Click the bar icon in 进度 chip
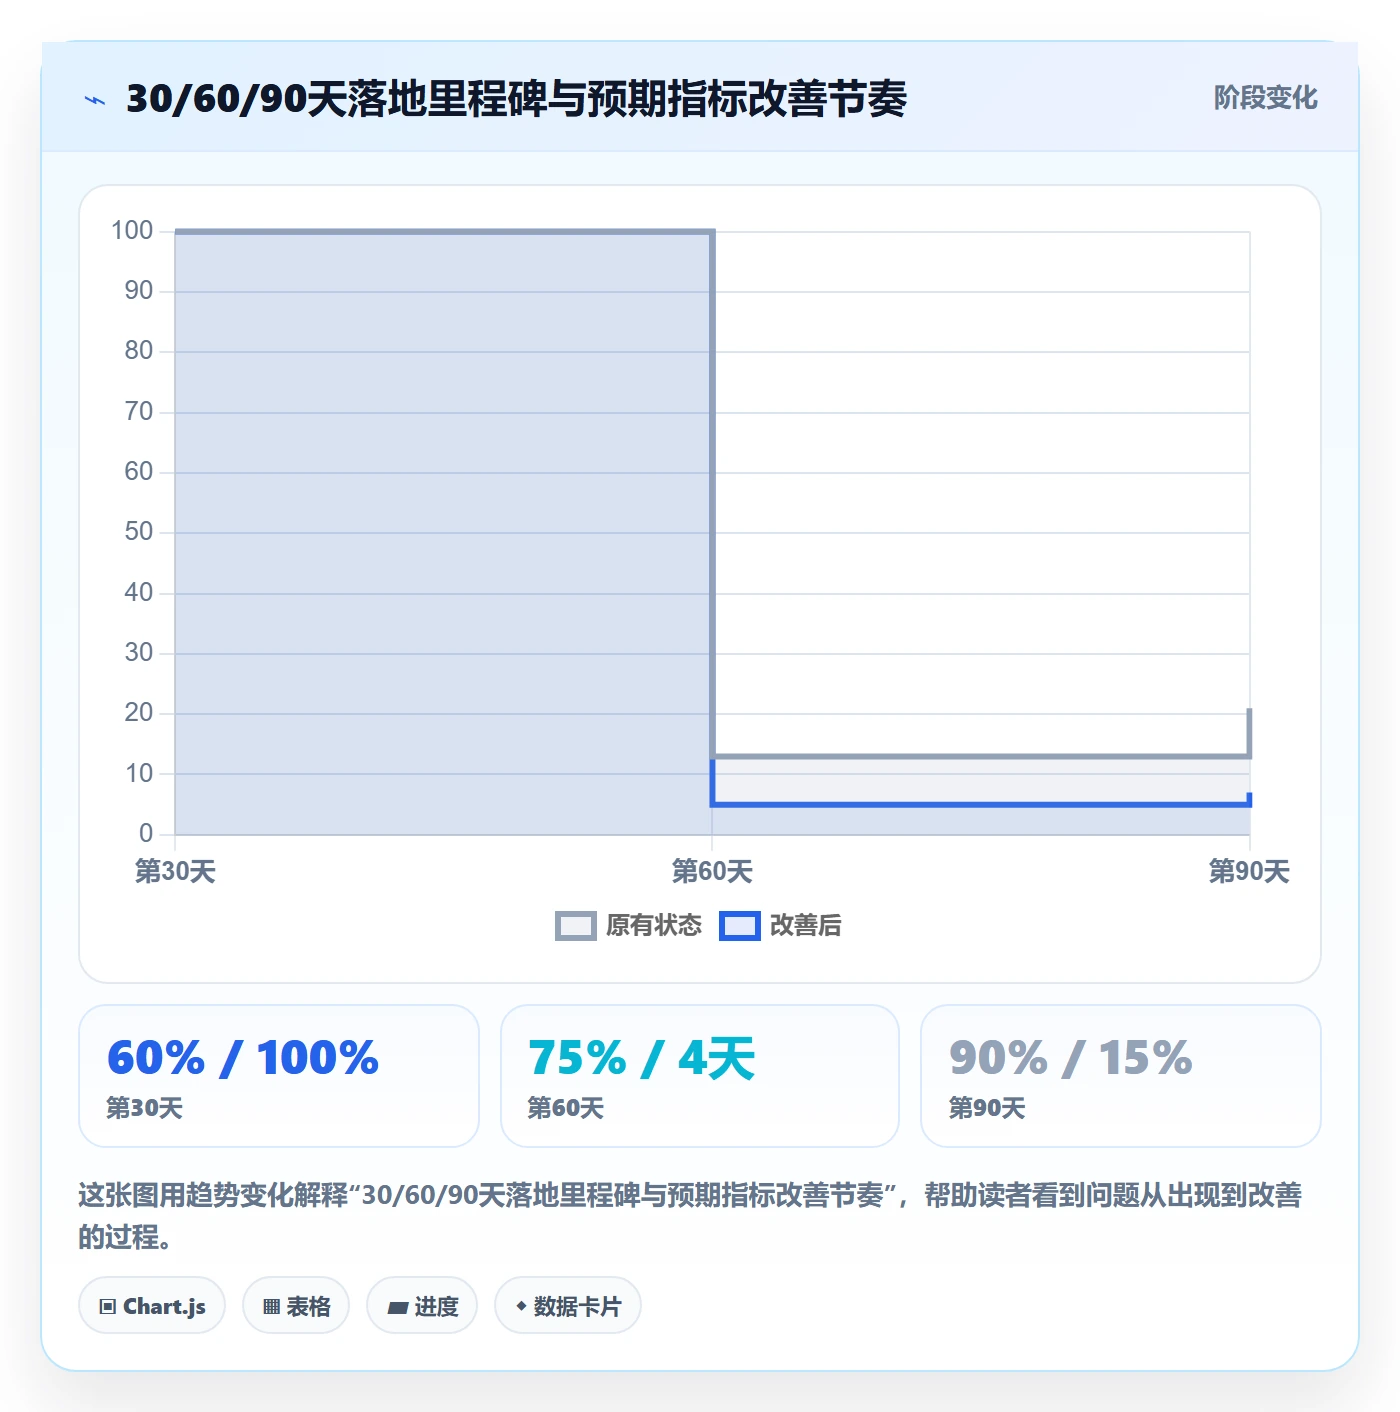Screen dimensions: 1400x1412 pos(398,1307)
